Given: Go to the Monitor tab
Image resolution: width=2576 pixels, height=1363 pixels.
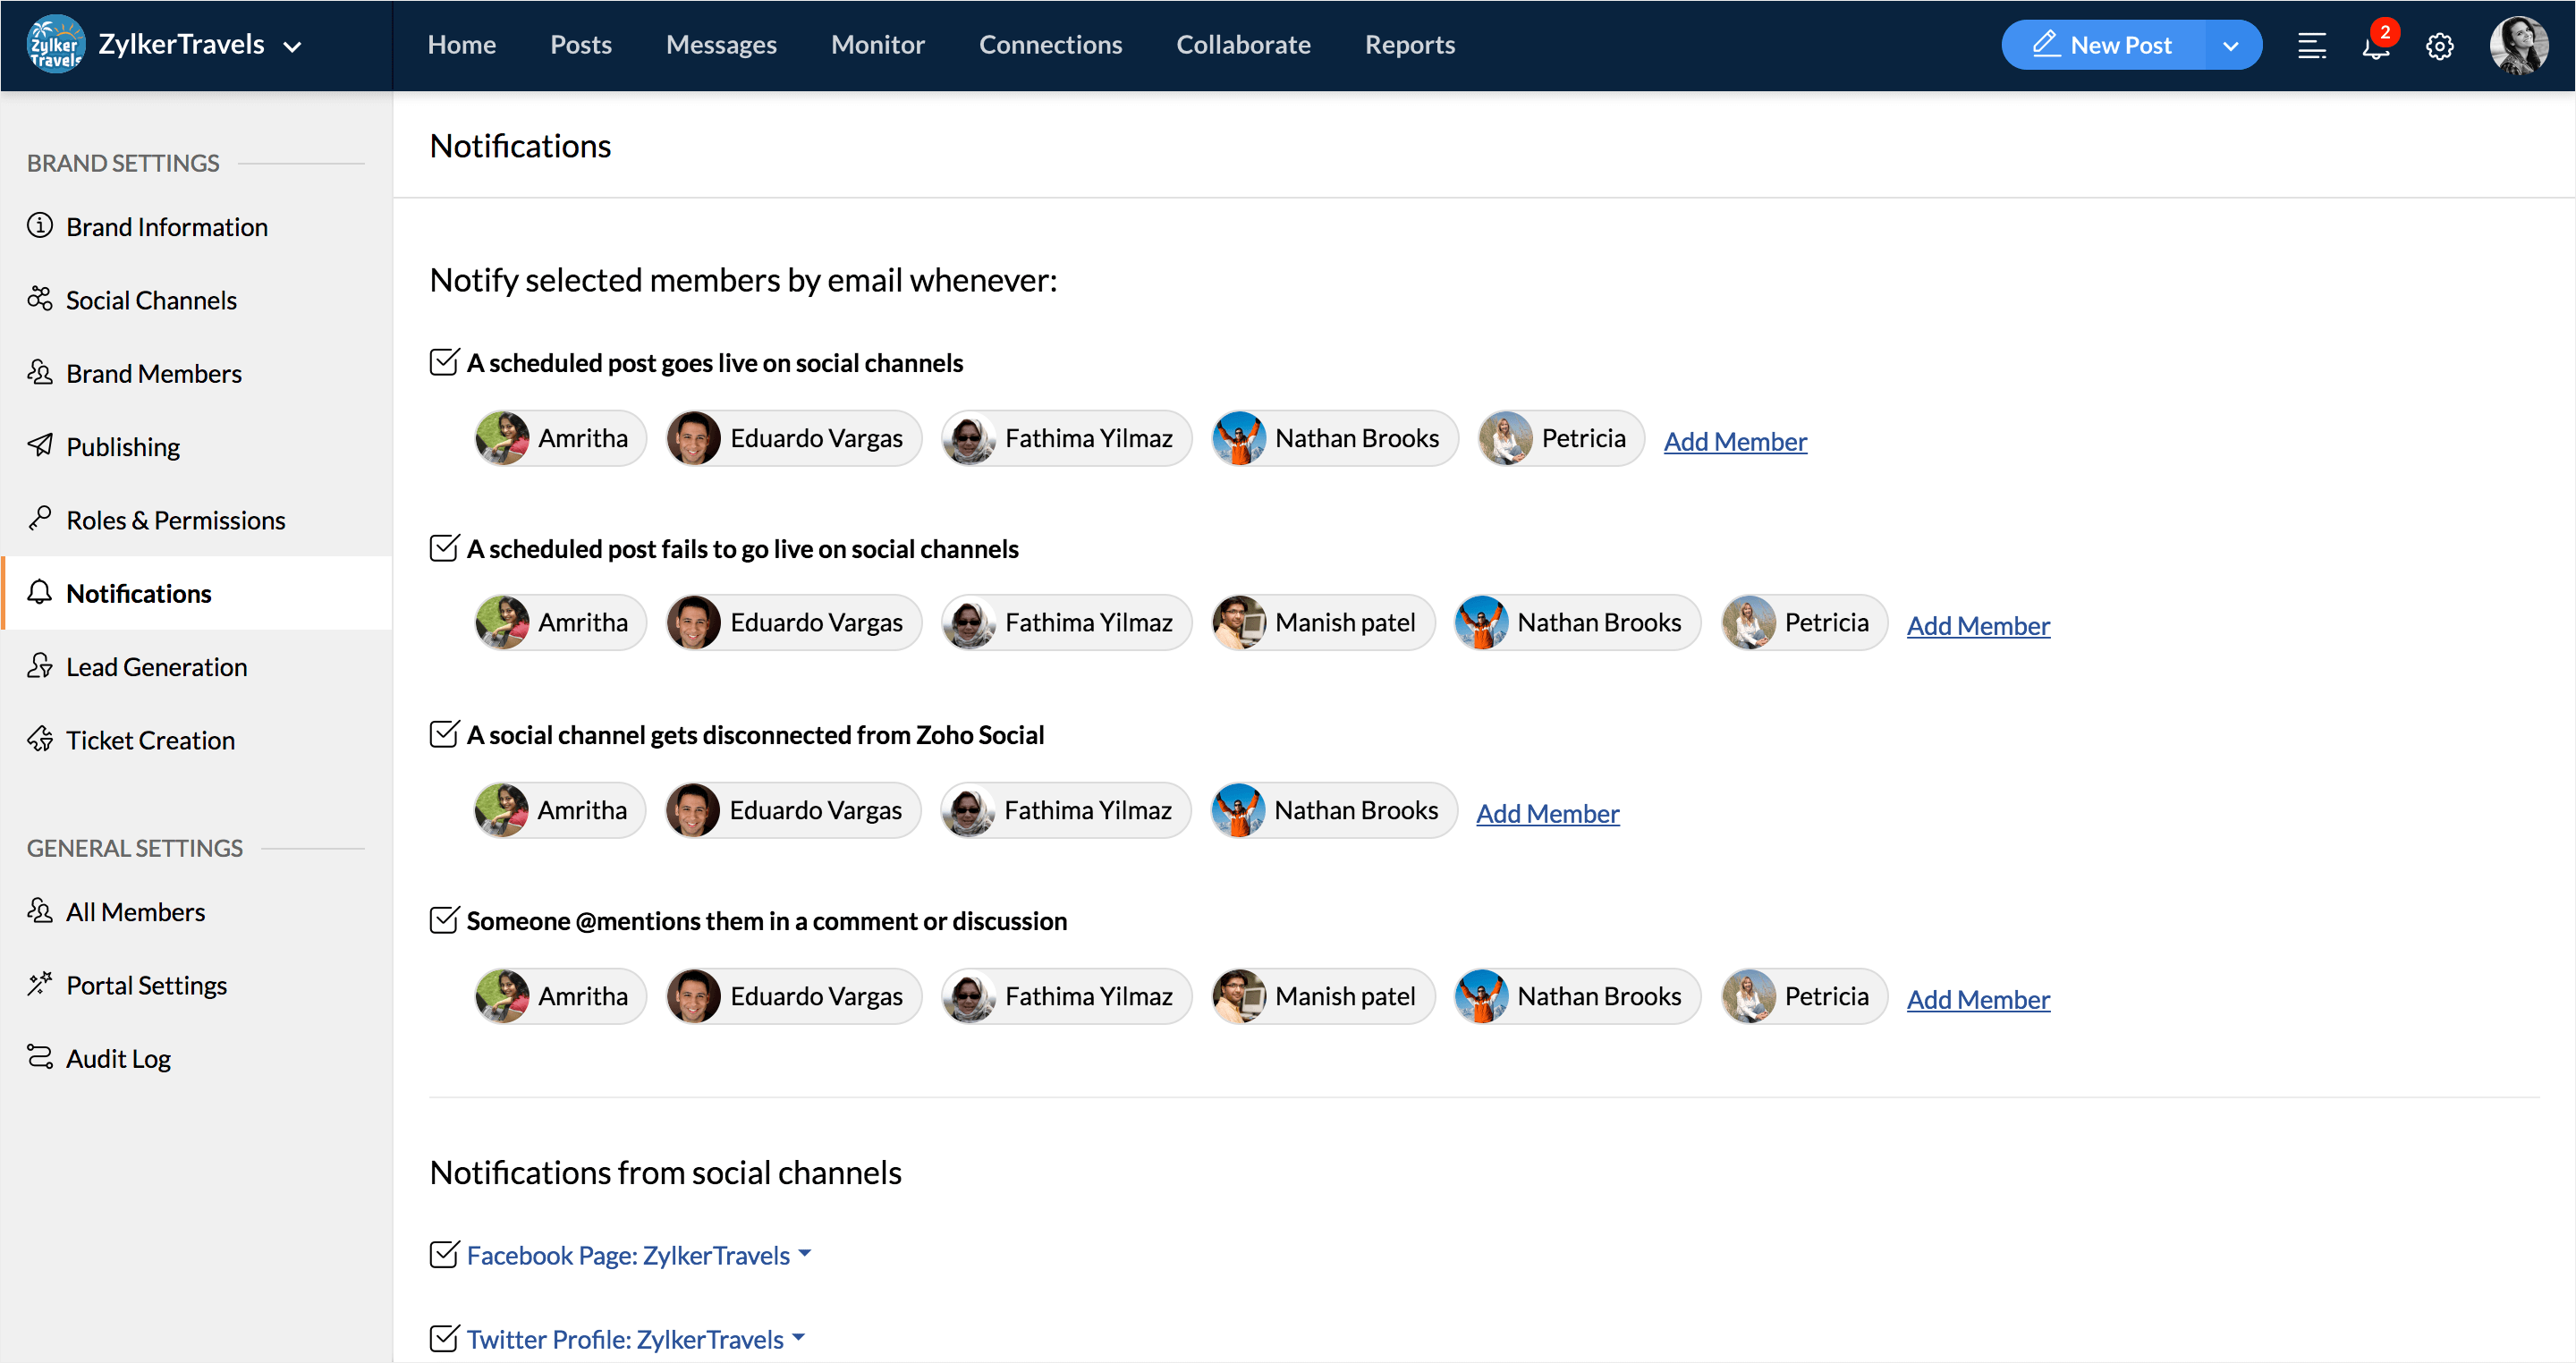Looking at the screenshot, I should pos(877,45).
